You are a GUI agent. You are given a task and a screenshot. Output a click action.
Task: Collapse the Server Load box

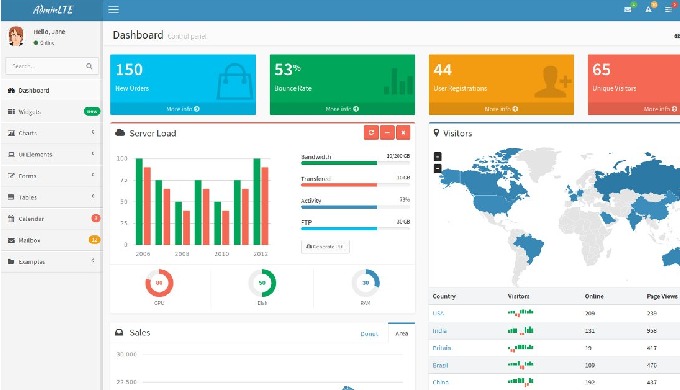coord(387,133)
